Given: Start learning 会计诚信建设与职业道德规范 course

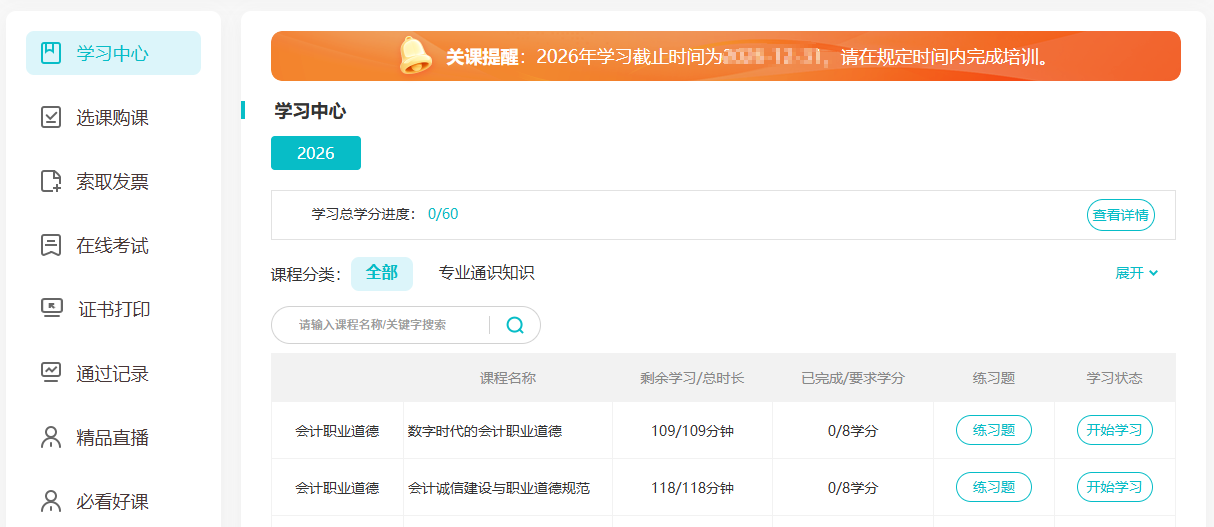Looking at the screenshot, I should [1115, 487].
